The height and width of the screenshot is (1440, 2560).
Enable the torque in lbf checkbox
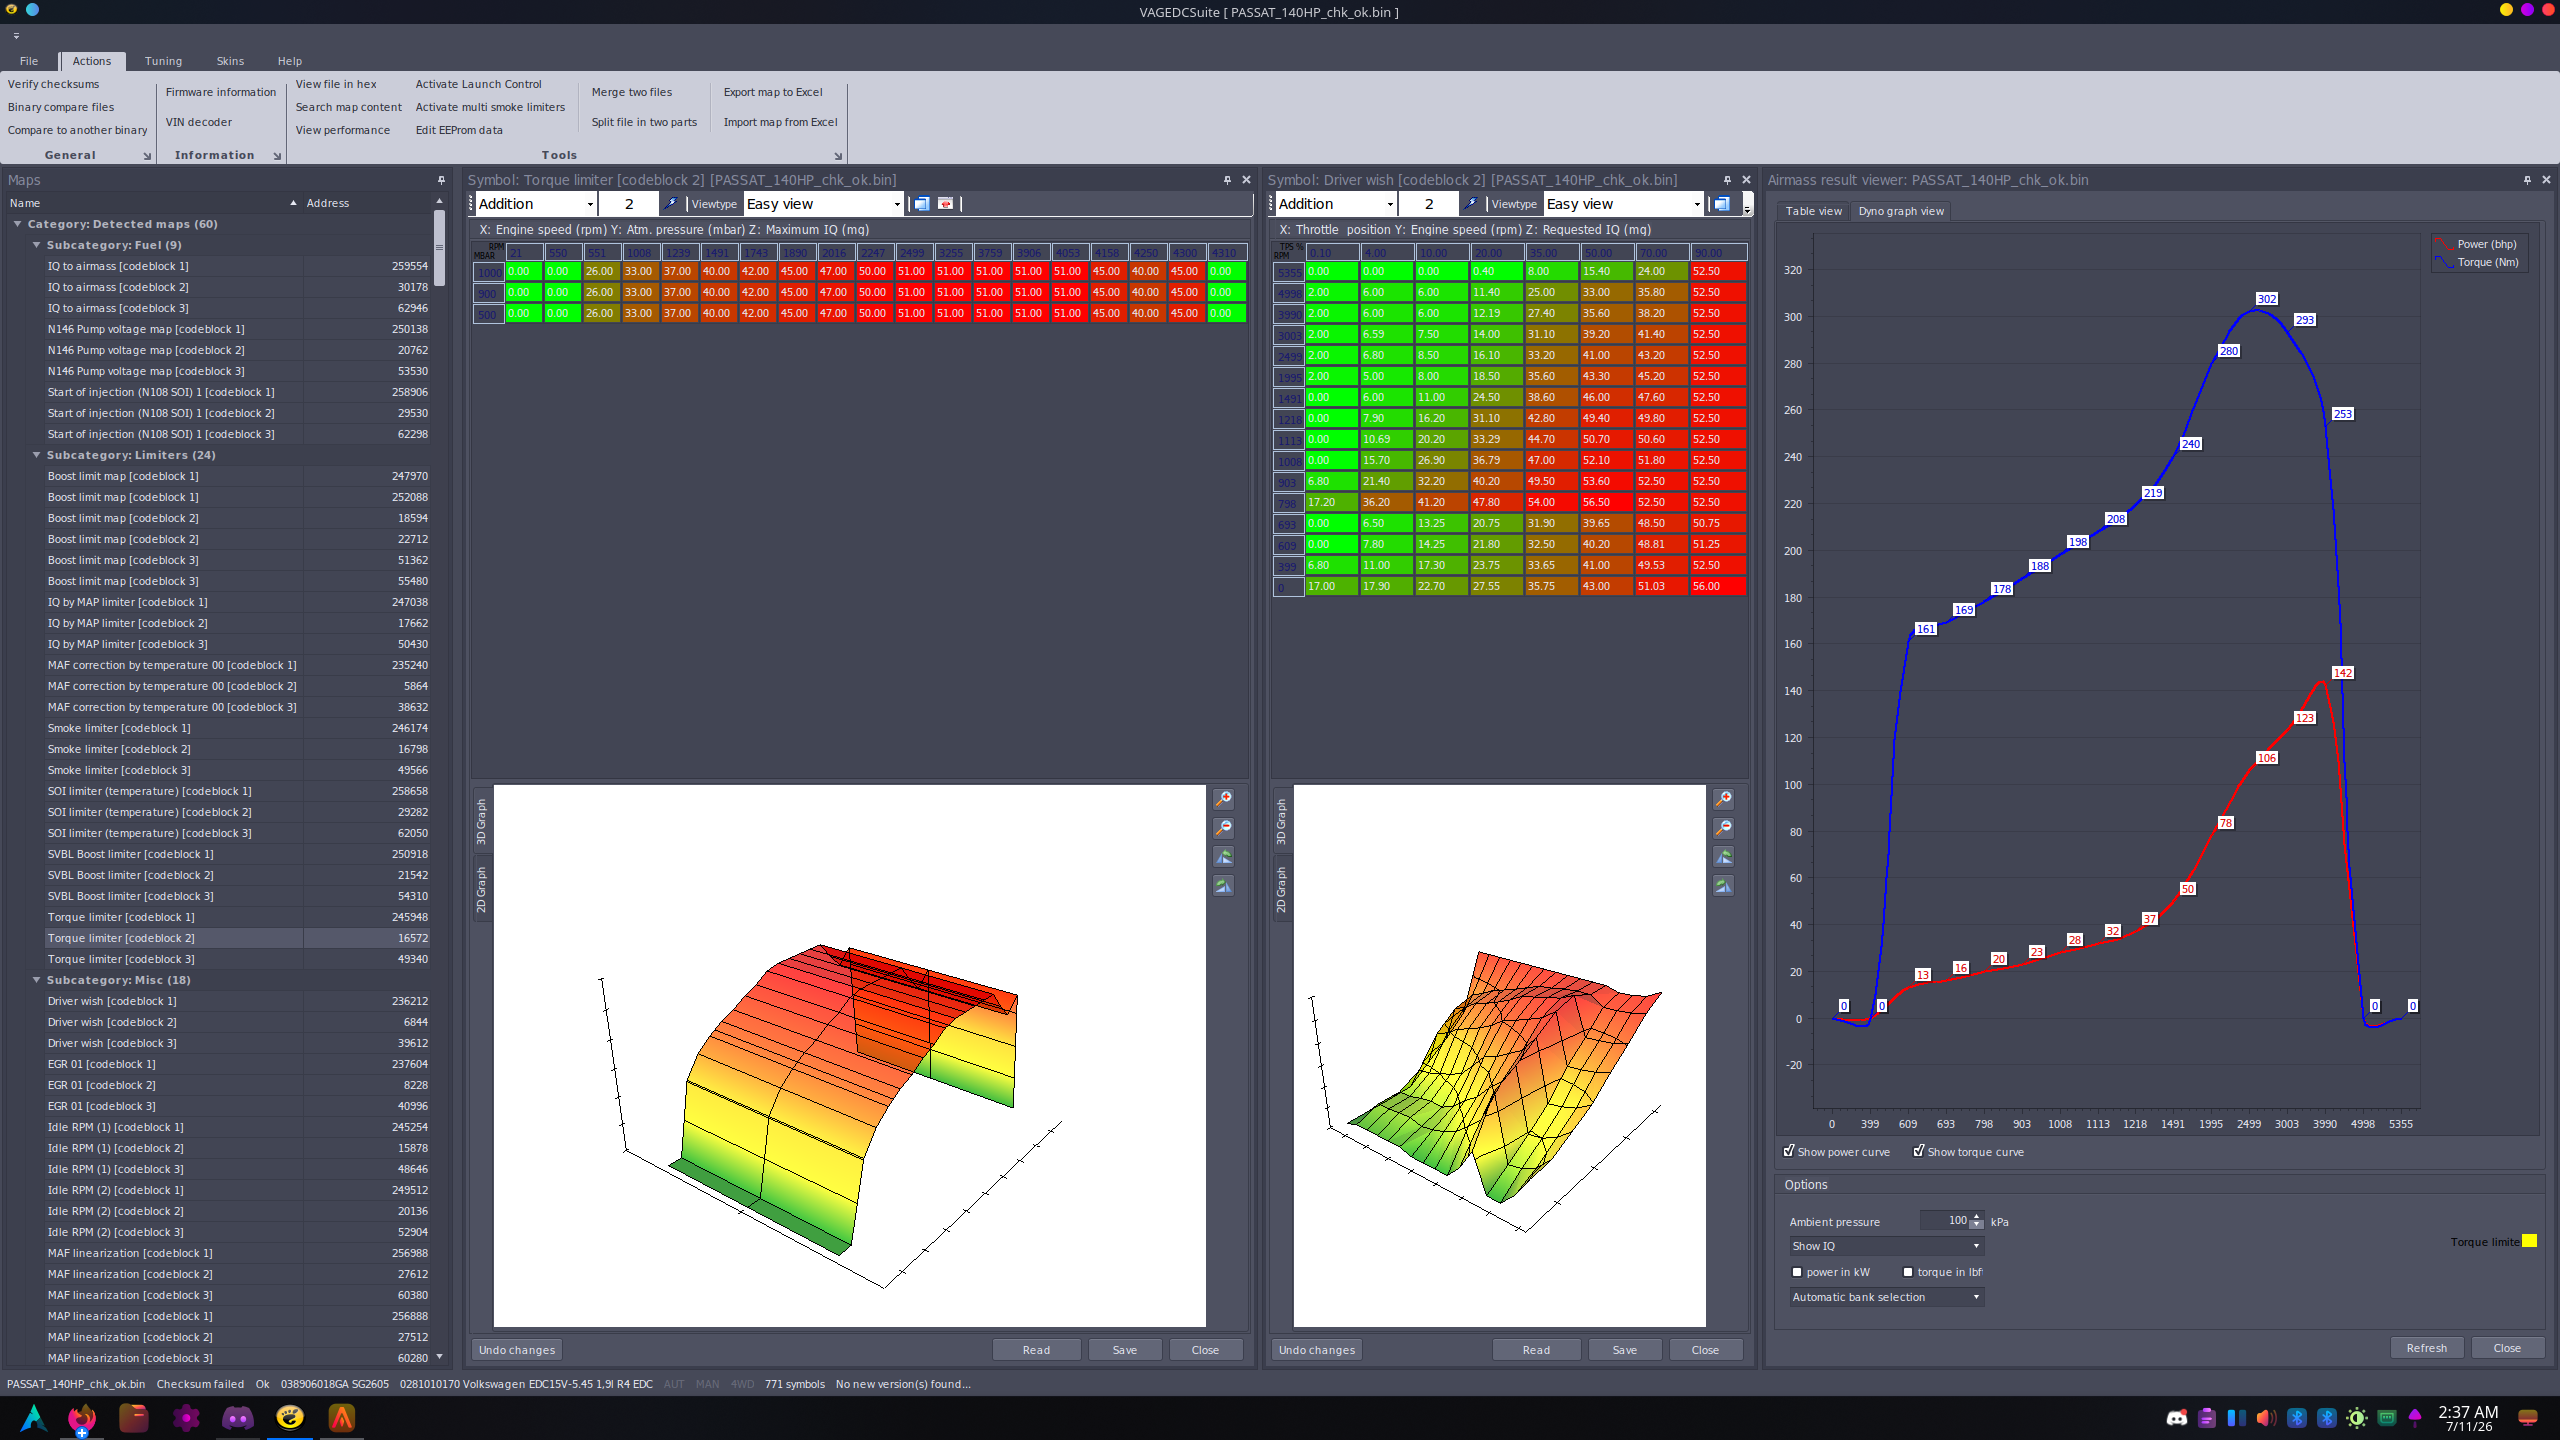[x=1908, y=1272]
